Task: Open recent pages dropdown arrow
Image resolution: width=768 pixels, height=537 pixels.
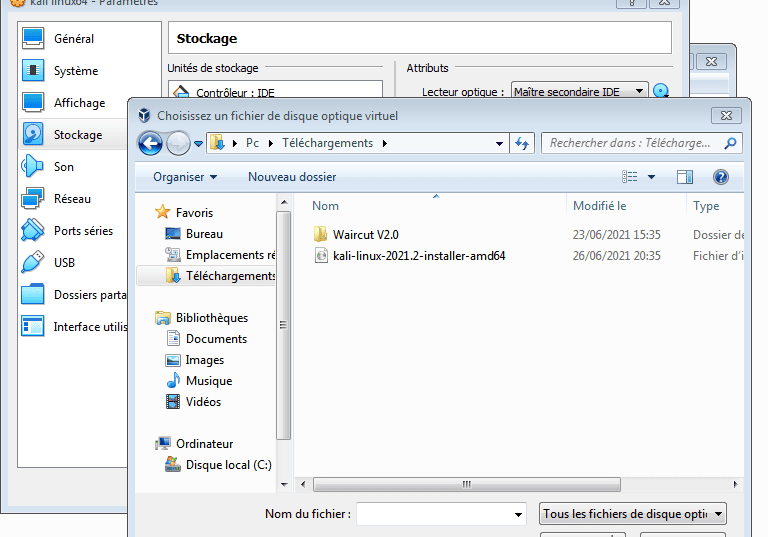Action: tap(198, 144)
